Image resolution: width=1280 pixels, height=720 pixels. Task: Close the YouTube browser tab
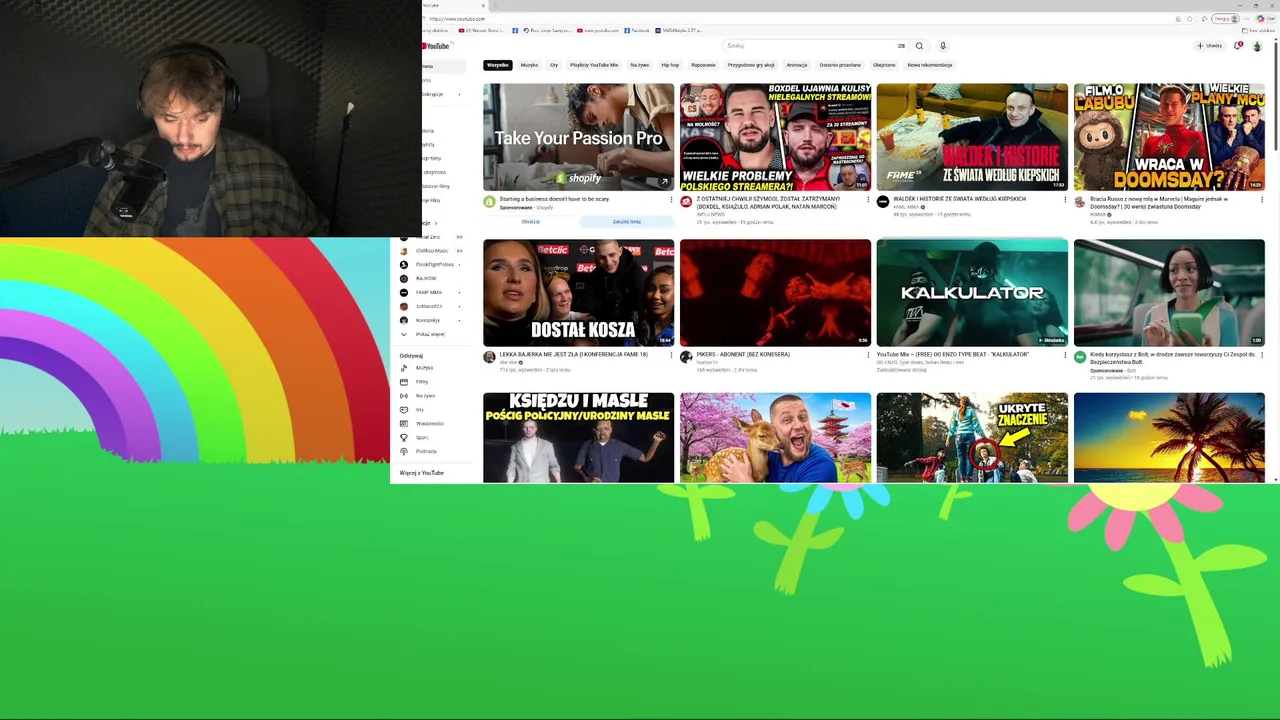tap(483, 6)
